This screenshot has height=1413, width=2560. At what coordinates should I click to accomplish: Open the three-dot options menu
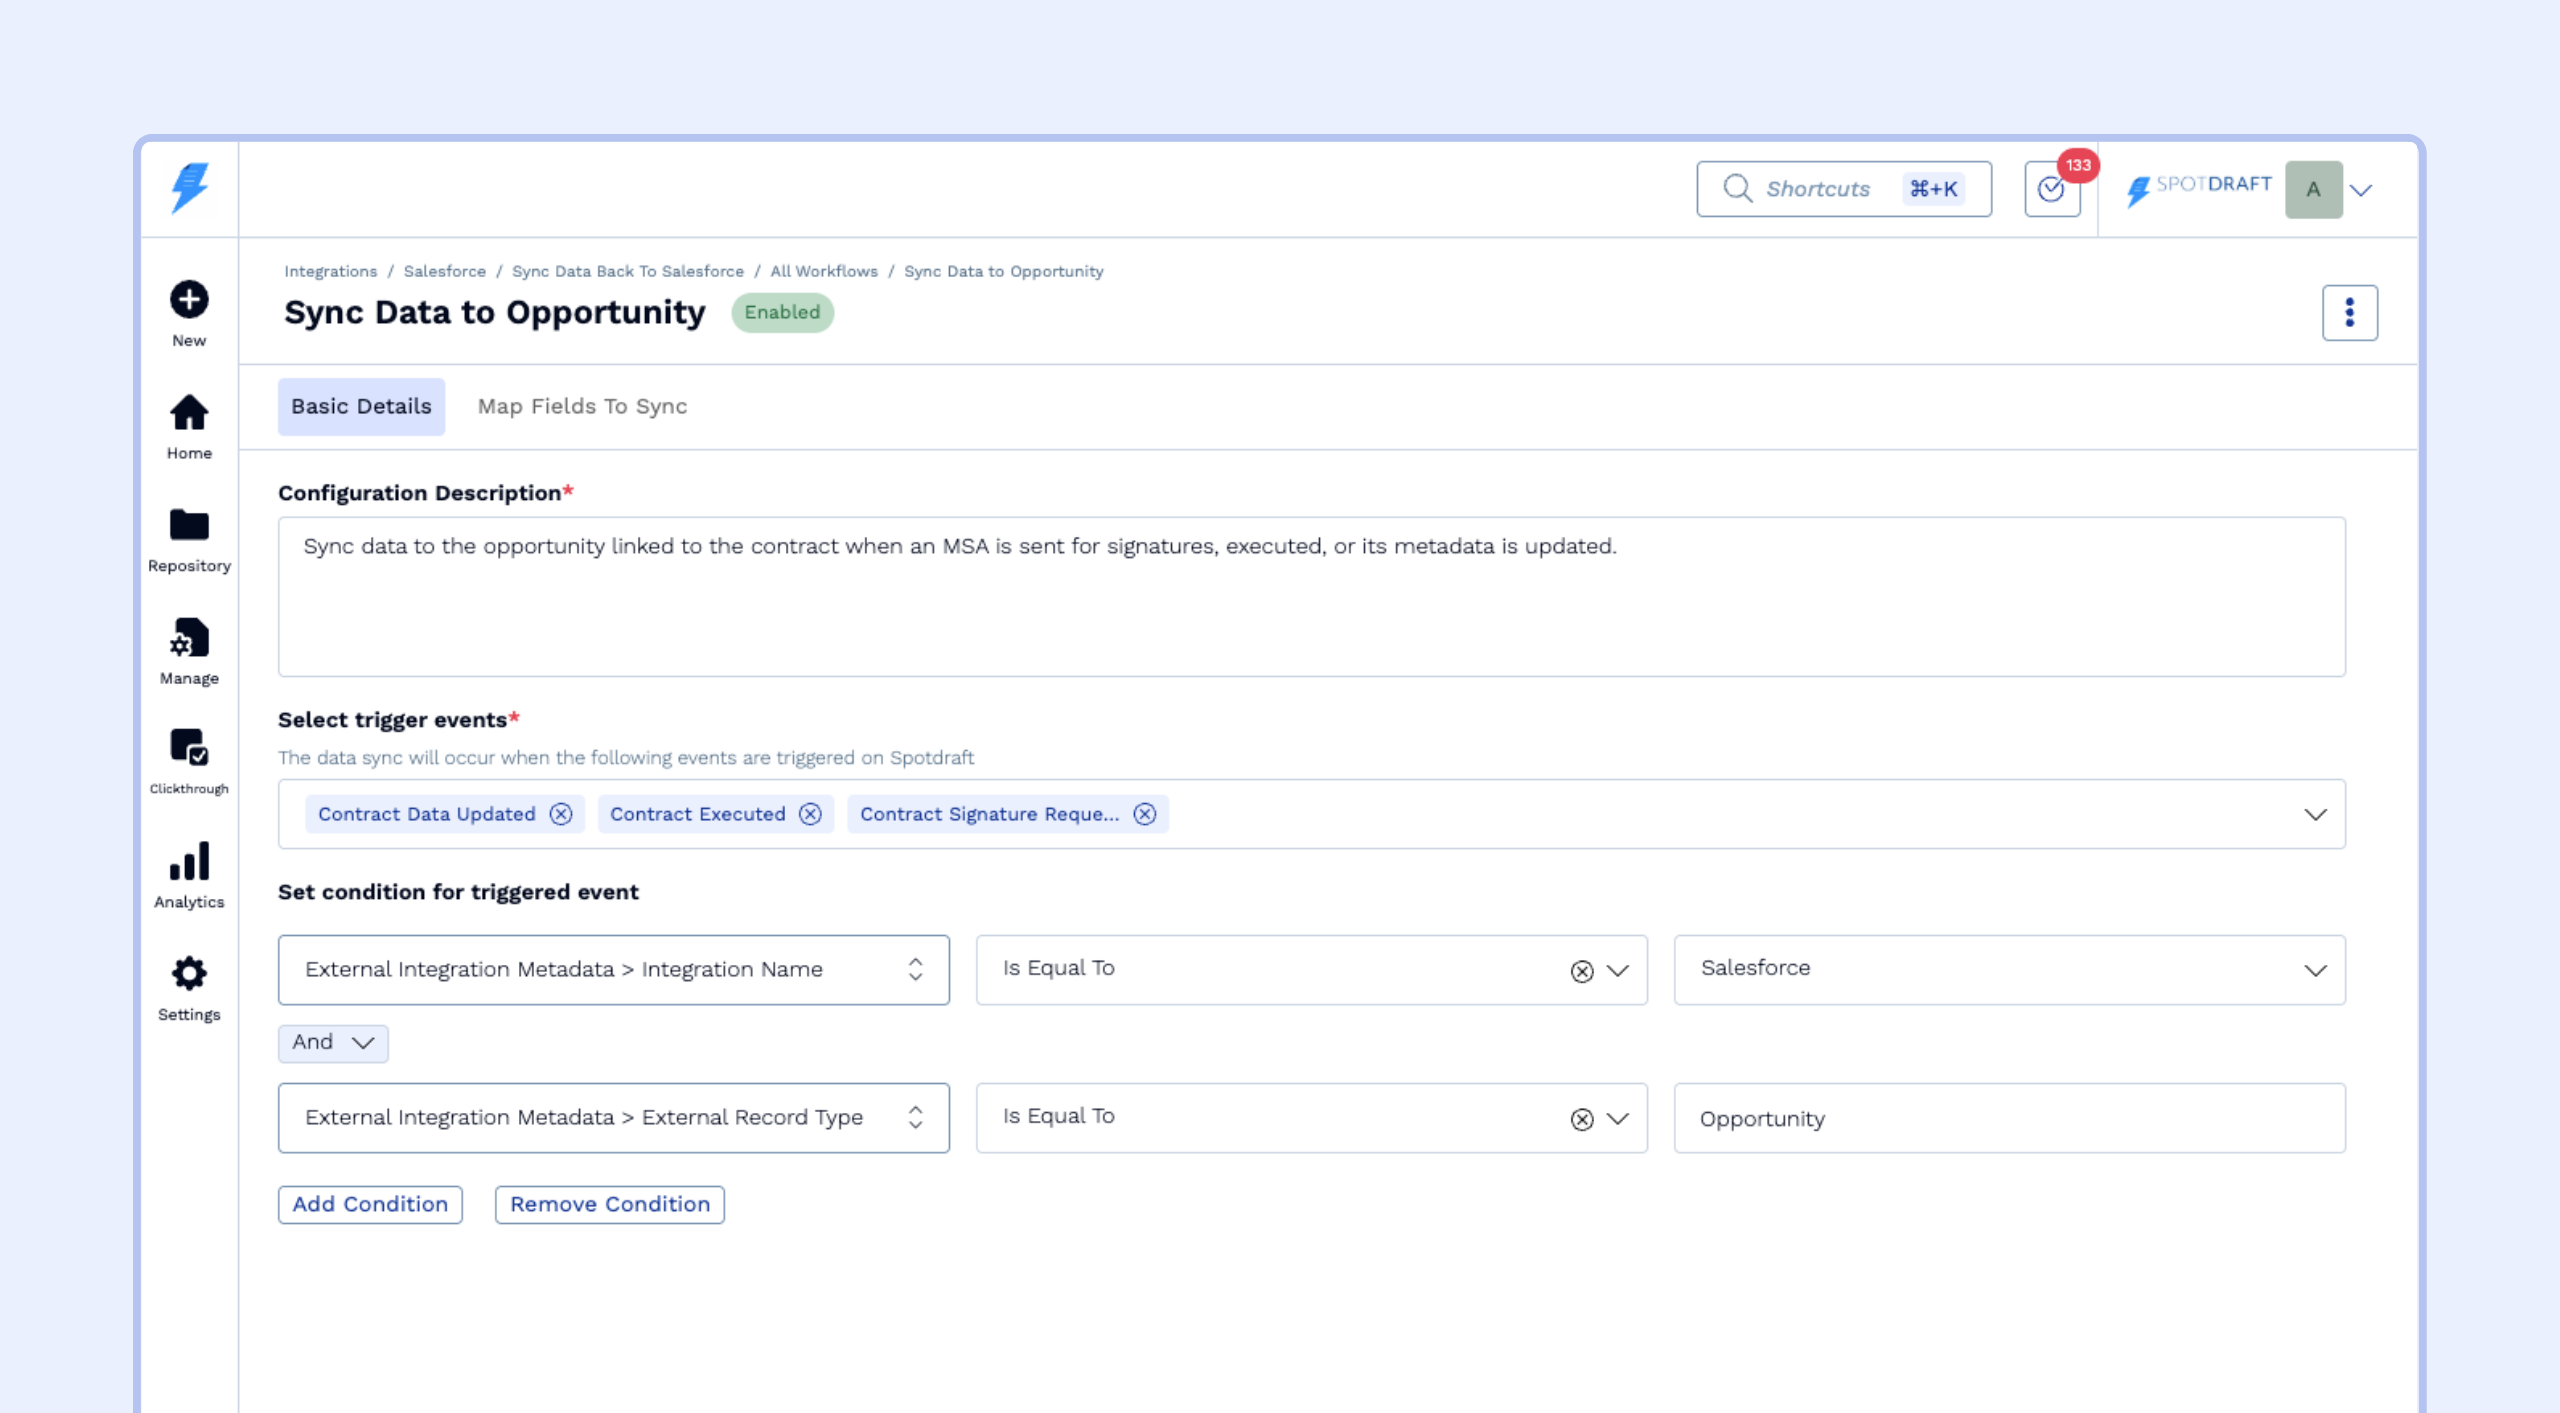pyautogui.click(x=2349, y=313)
